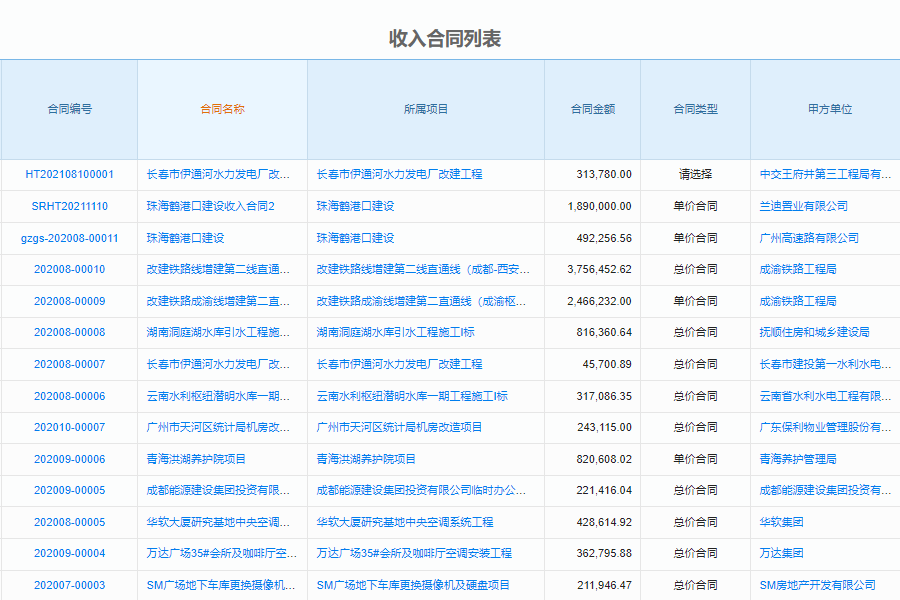Screen dimensions: 900x600
Task: Open party SM房地产开发有限公司
Action: click(817, 586)
